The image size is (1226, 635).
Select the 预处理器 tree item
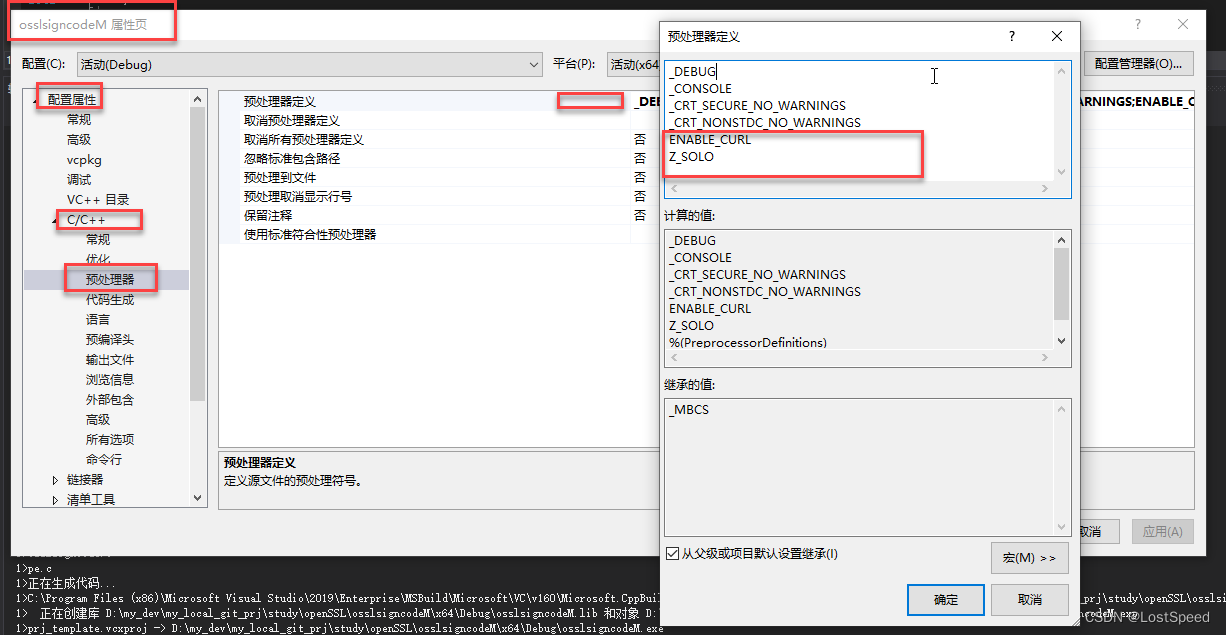(x=110, y=280)
